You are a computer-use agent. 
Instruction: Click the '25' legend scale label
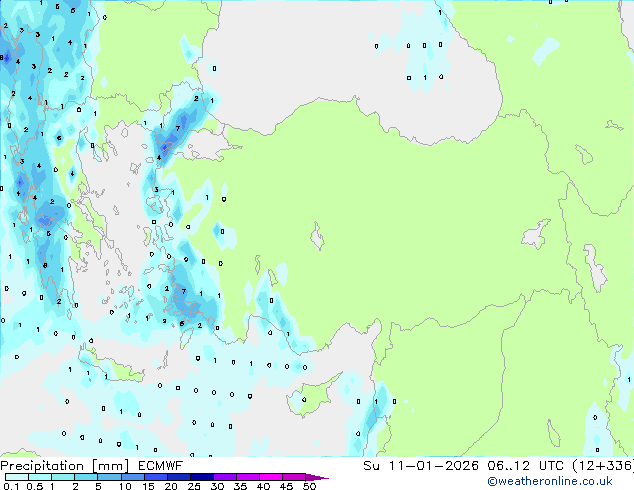(x=194, y=486)
